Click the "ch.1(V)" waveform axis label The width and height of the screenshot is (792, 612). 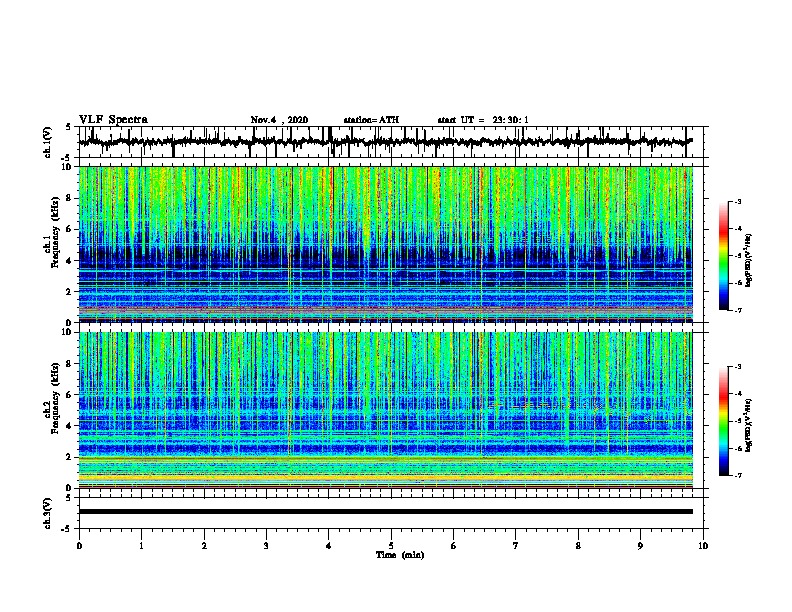coord(48,142)
